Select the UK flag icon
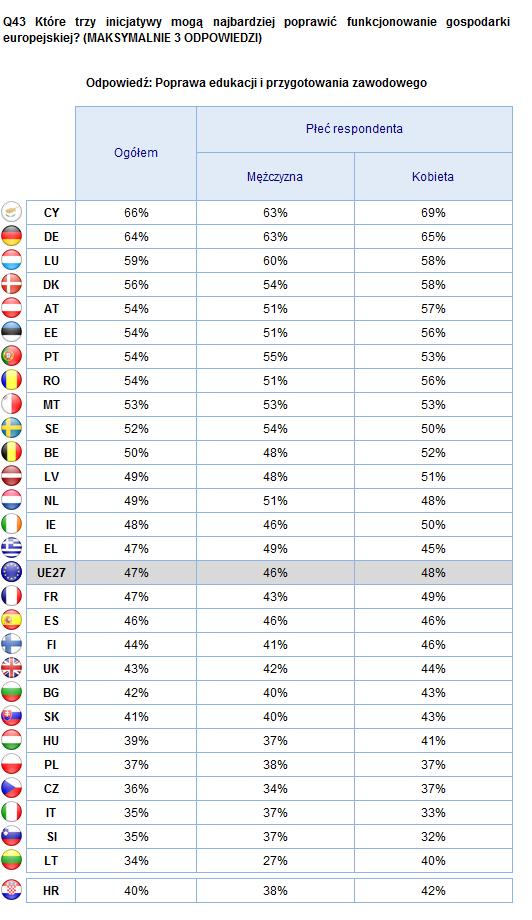 (x=11, y=668)
